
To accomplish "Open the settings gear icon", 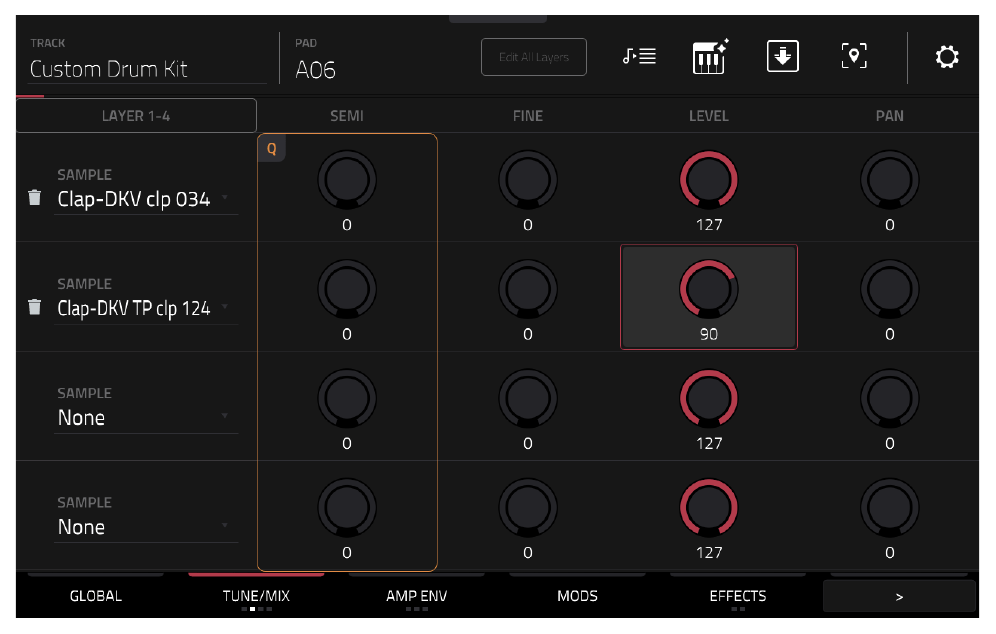I will [946, 57].
